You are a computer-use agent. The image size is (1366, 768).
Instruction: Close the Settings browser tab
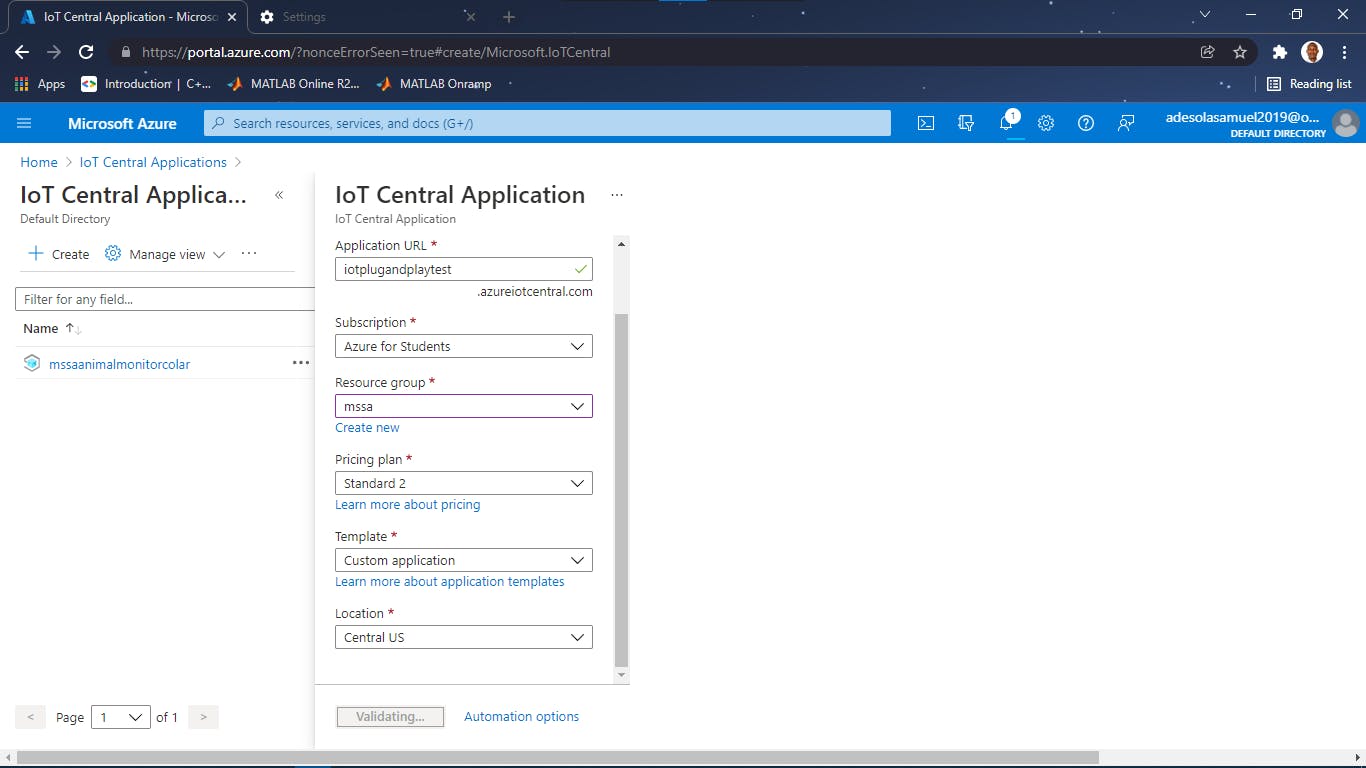(x=470, y=17)
